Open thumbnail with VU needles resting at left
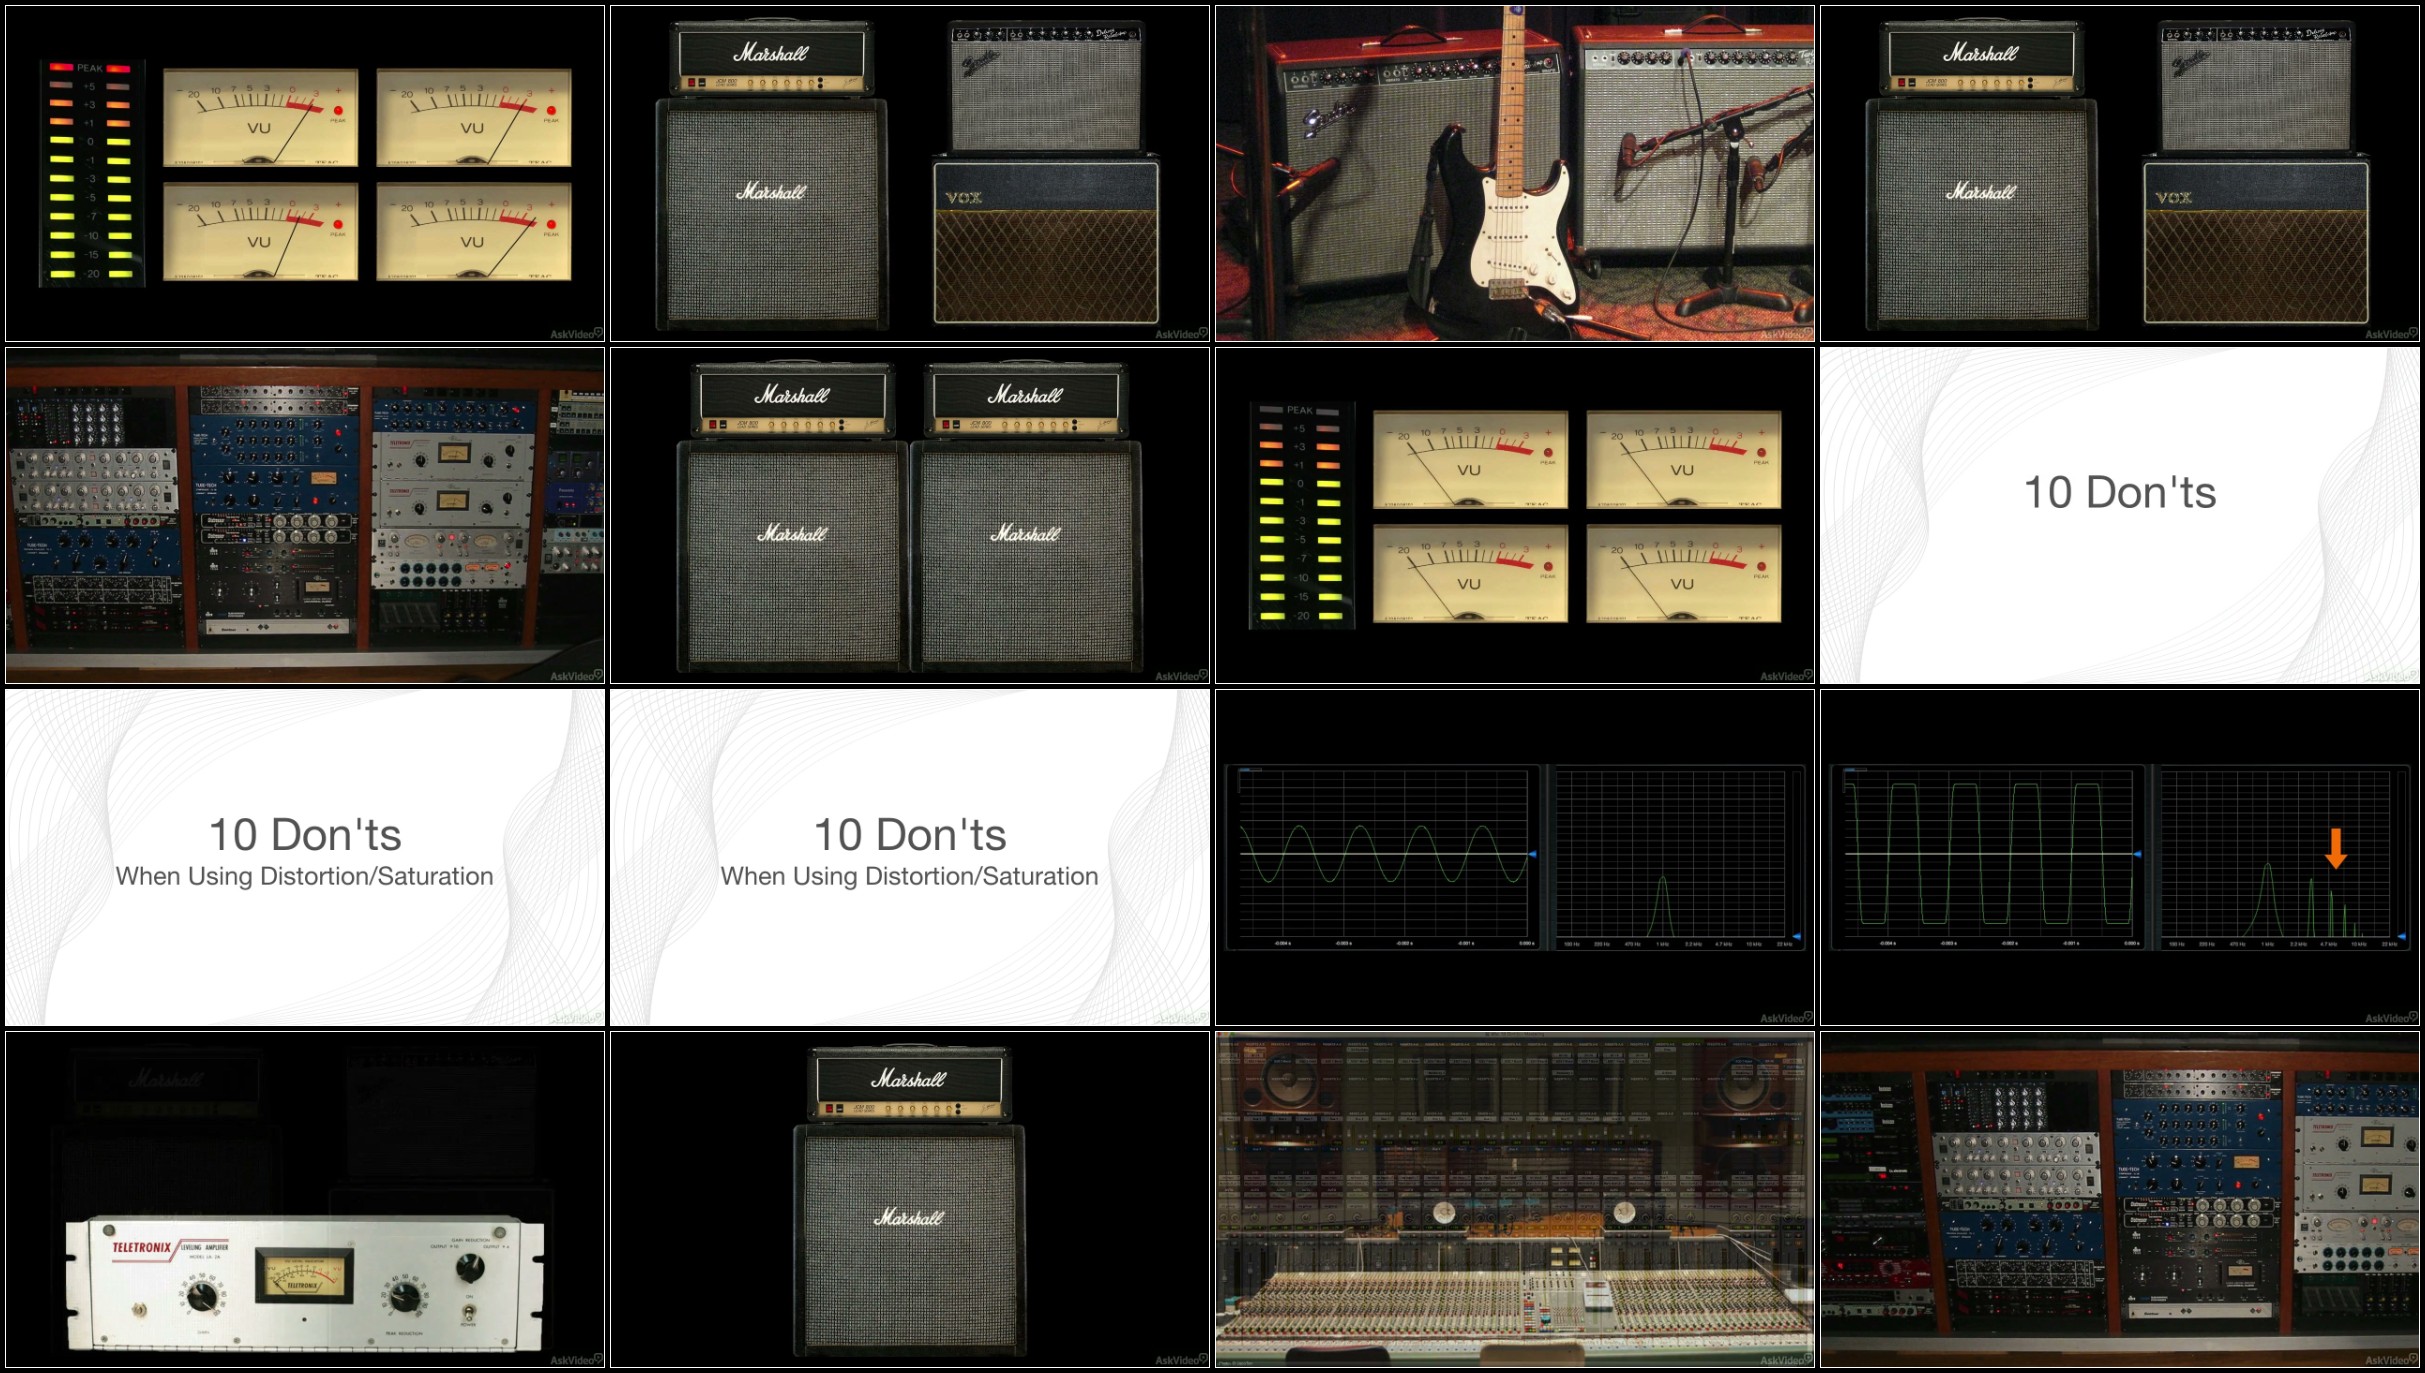2425x1373 pixels. 1515,516
